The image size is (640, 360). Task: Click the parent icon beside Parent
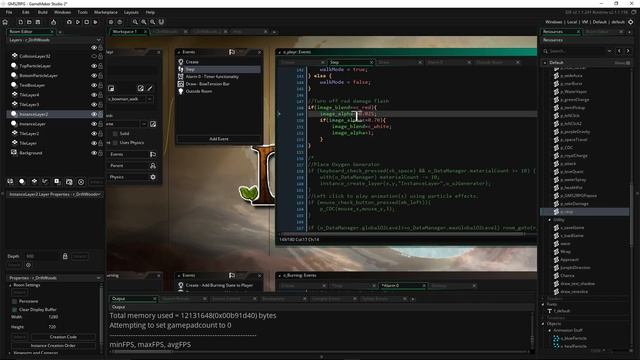(x=153, y=166)
